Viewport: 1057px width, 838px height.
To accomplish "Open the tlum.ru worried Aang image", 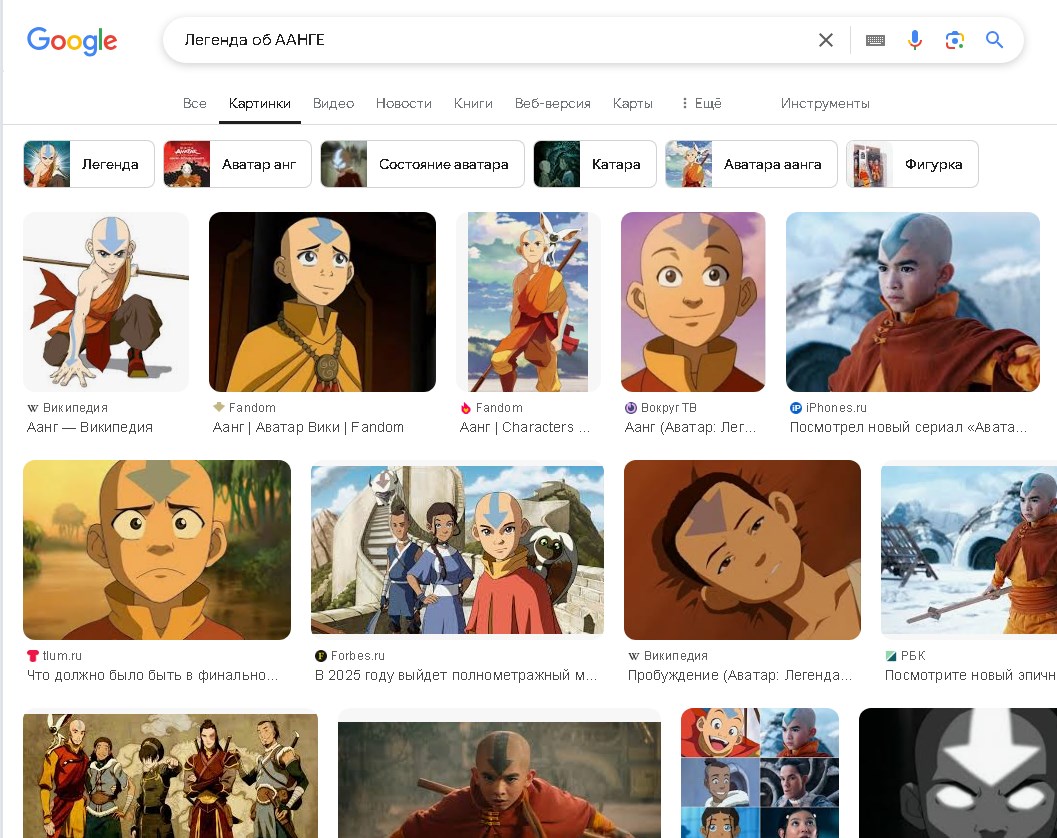I will coord(157,549).
